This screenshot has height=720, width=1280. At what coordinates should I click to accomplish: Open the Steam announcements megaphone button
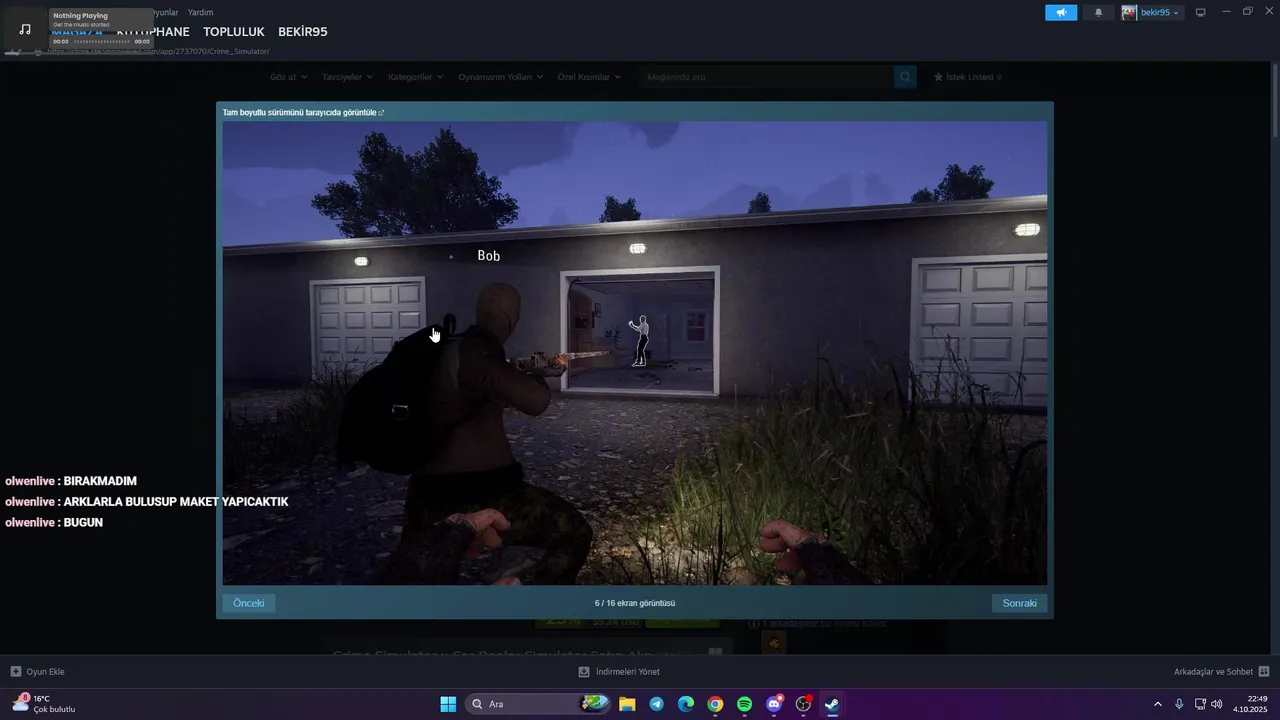(x=1061, y=12)
